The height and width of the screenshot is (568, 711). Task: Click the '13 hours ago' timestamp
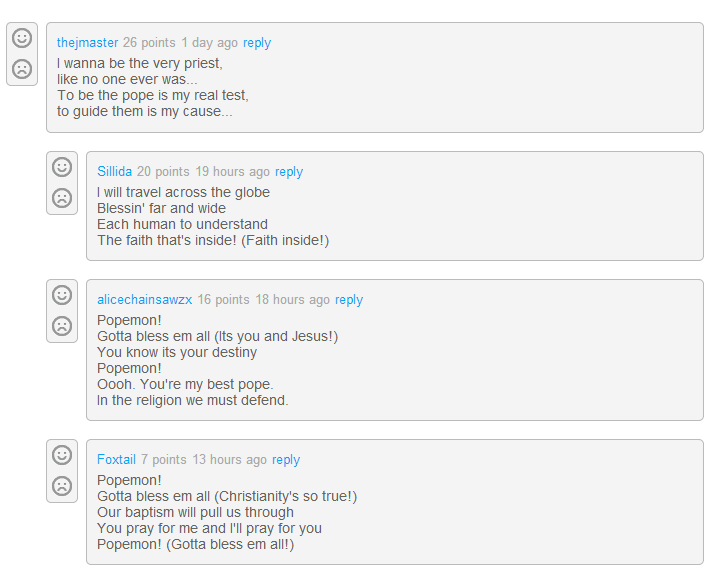[229, 460]
